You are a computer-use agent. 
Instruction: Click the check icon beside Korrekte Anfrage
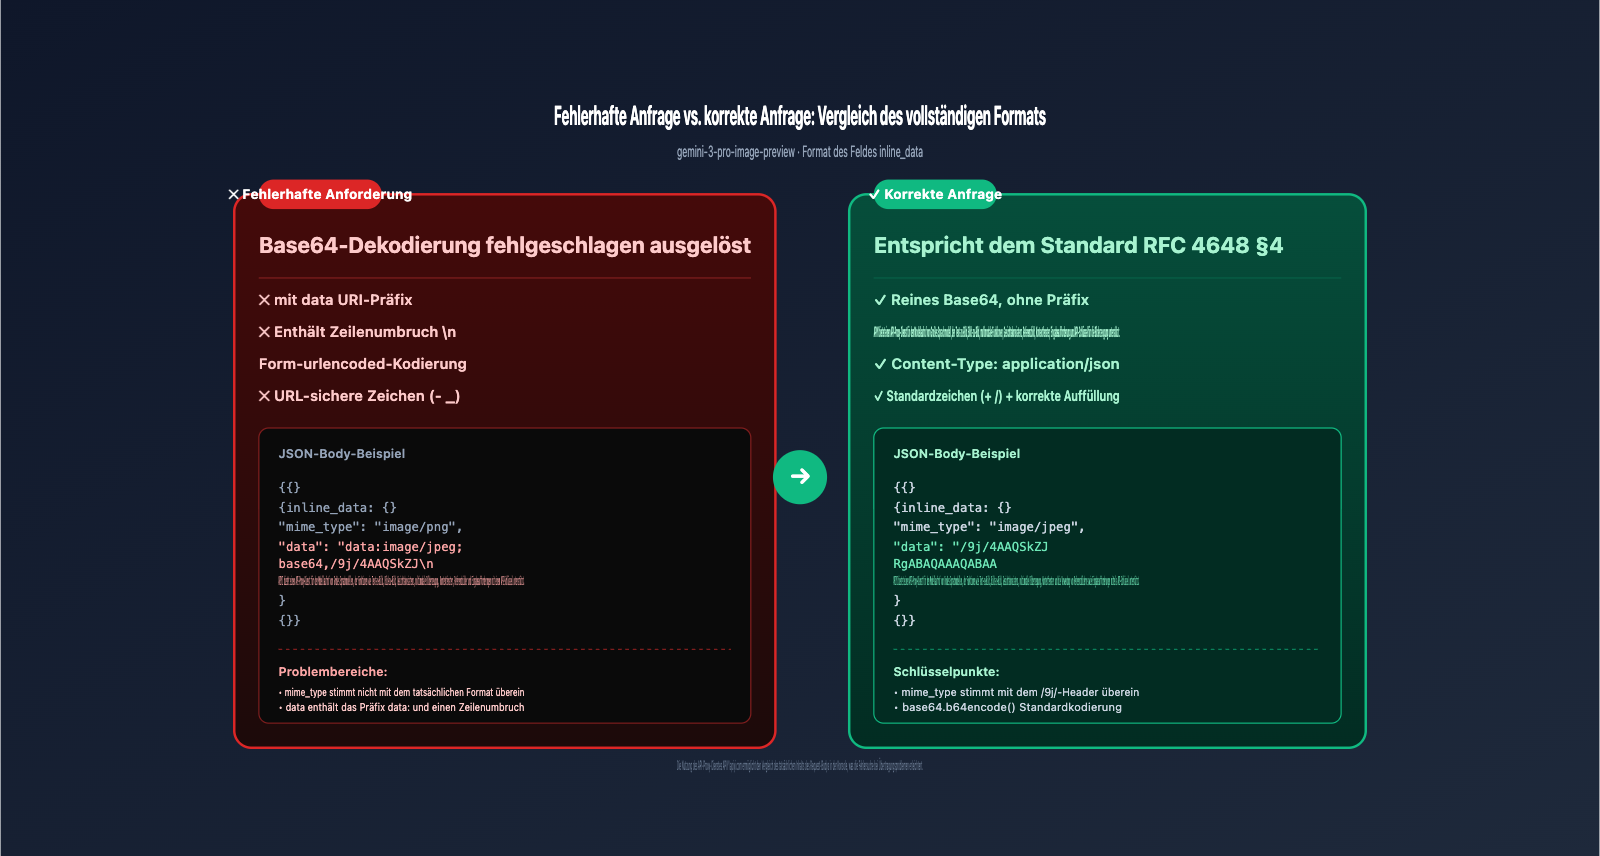[876, 194]
